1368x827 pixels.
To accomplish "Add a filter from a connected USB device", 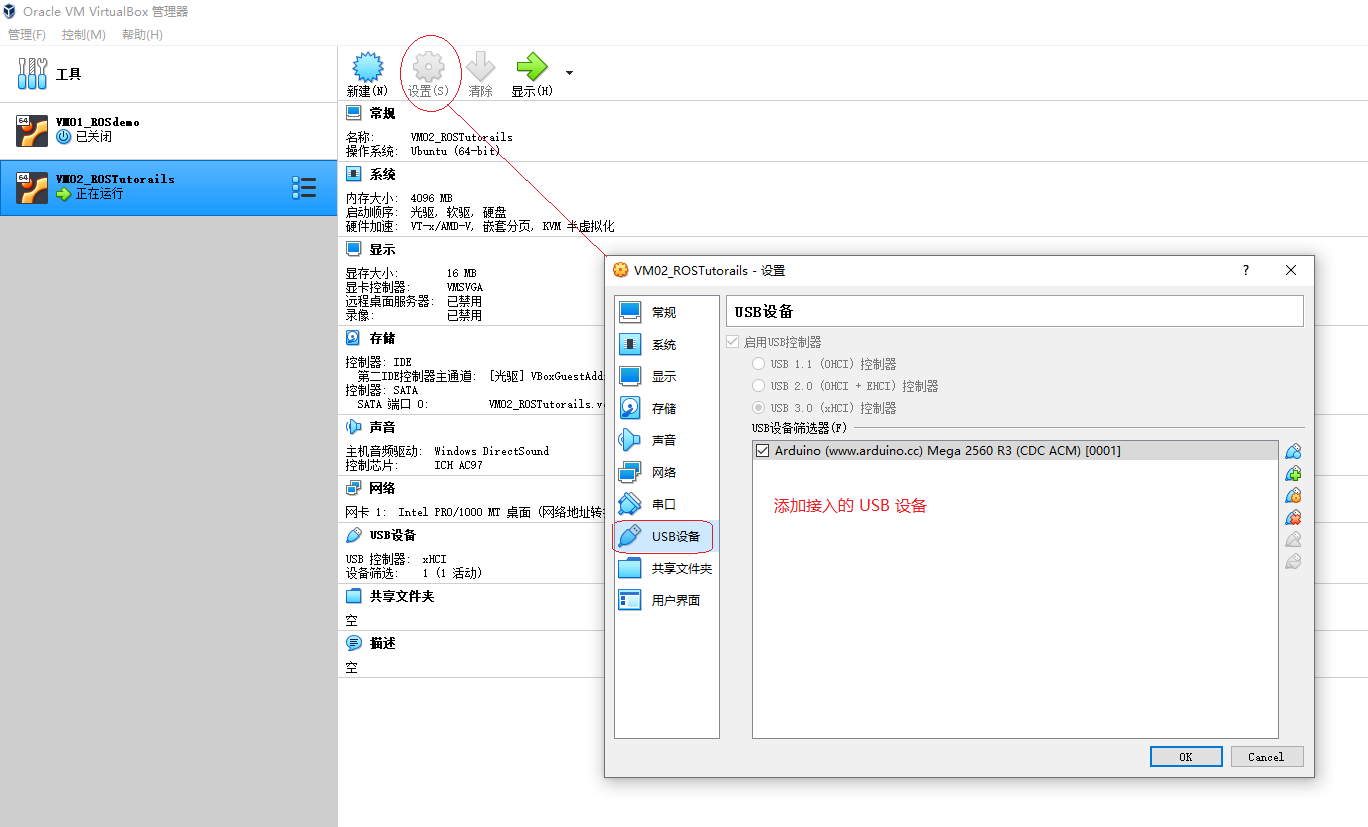I will click(1293, 473).
